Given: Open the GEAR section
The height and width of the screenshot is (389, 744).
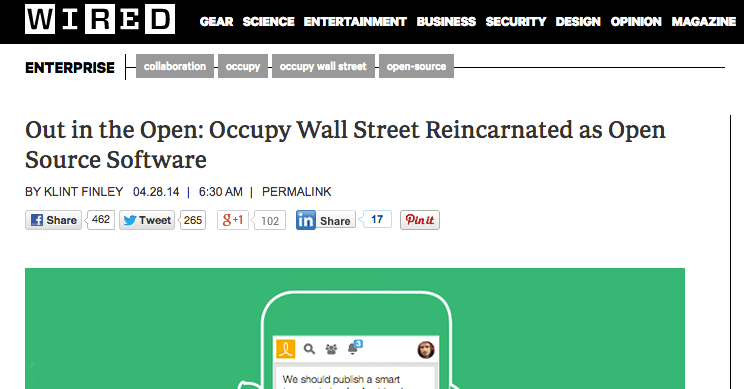Looking at the screenshot, I should click(216, 22).
